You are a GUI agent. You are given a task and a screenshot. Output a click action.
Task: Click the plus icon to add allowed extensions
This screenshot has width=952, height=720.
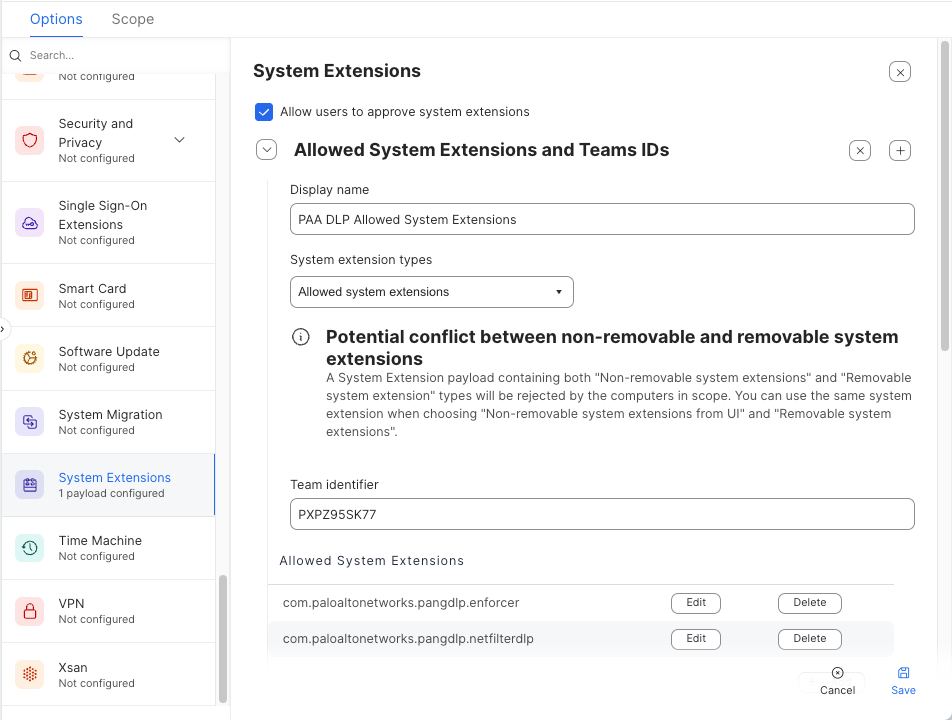pos(900,150)
